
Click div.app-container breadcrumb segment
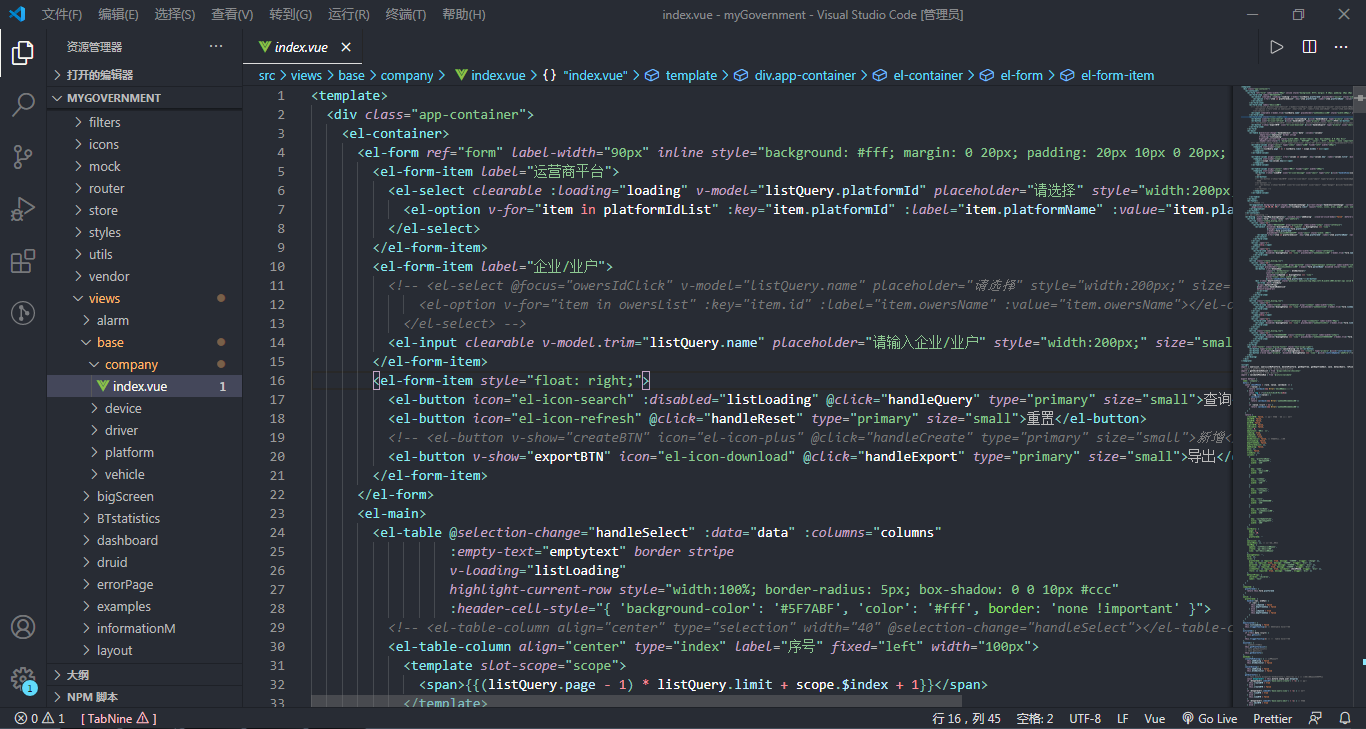pos(795,75)
